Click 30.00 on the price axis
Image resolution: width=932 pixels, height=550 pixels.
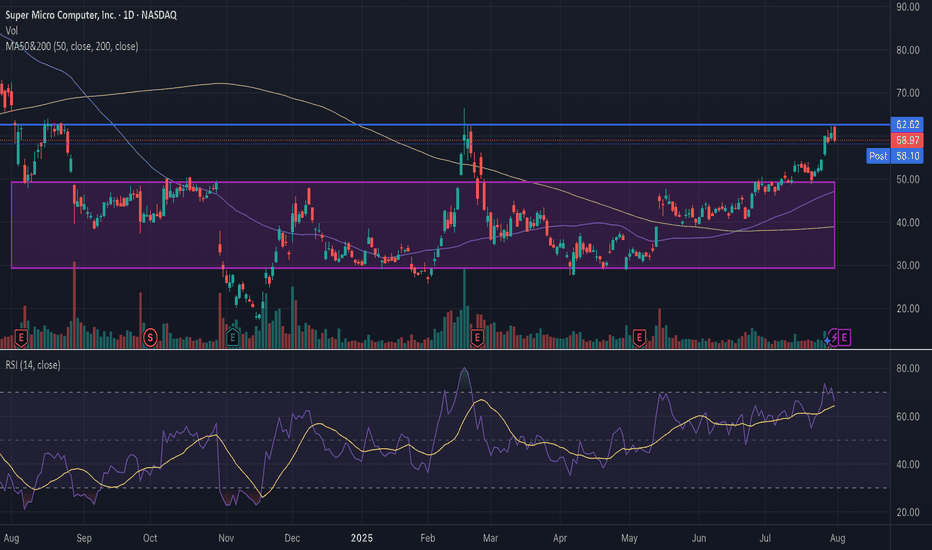point(908,265)
